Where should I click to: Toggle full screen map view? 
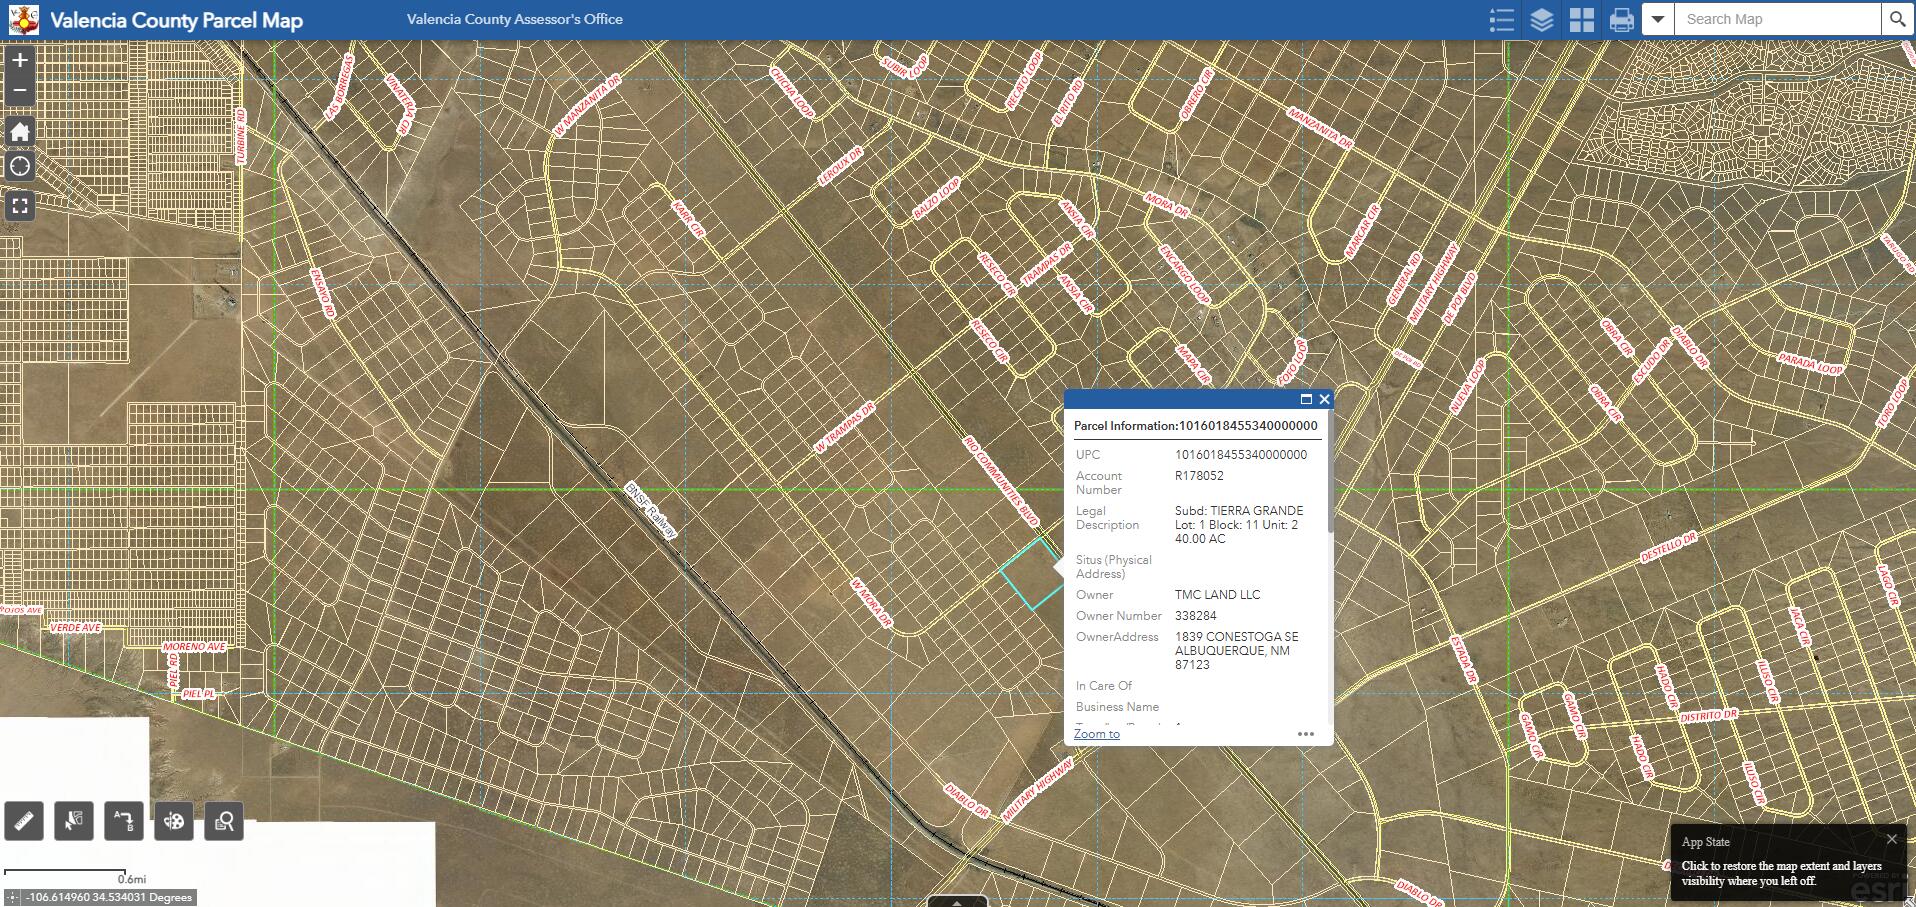[20, 206]
